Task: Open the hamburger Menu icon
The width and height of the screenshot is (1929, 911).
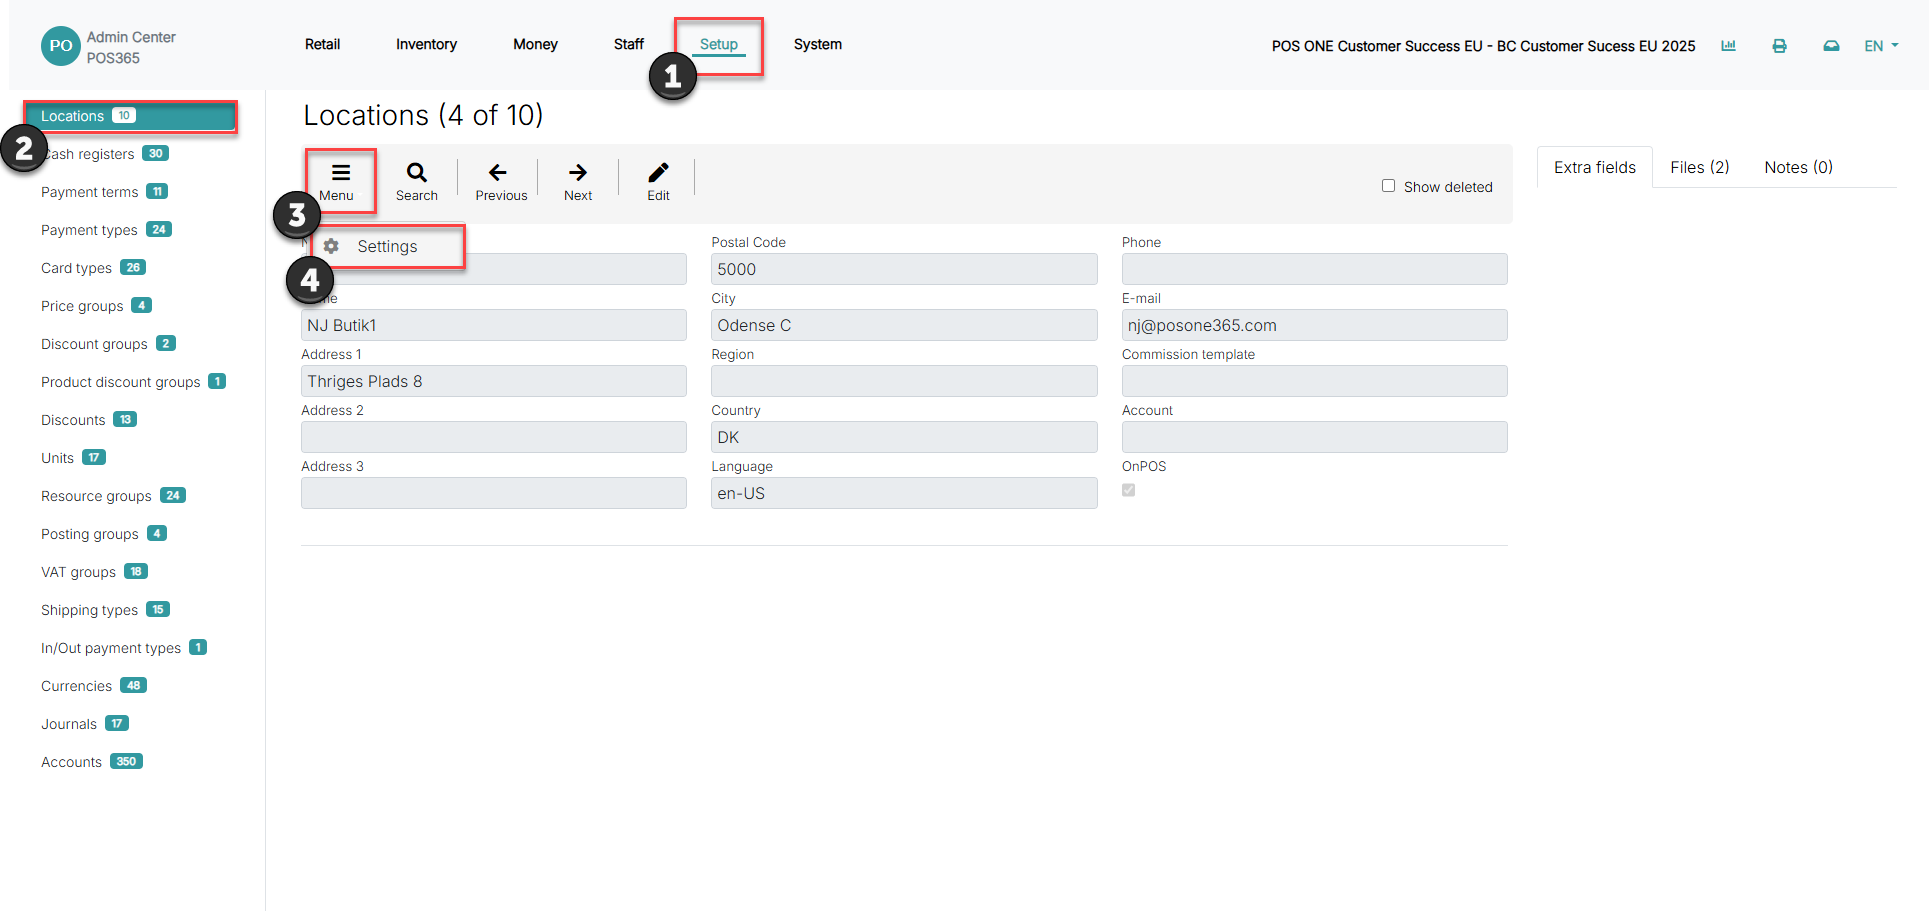Action: (340, 172)
